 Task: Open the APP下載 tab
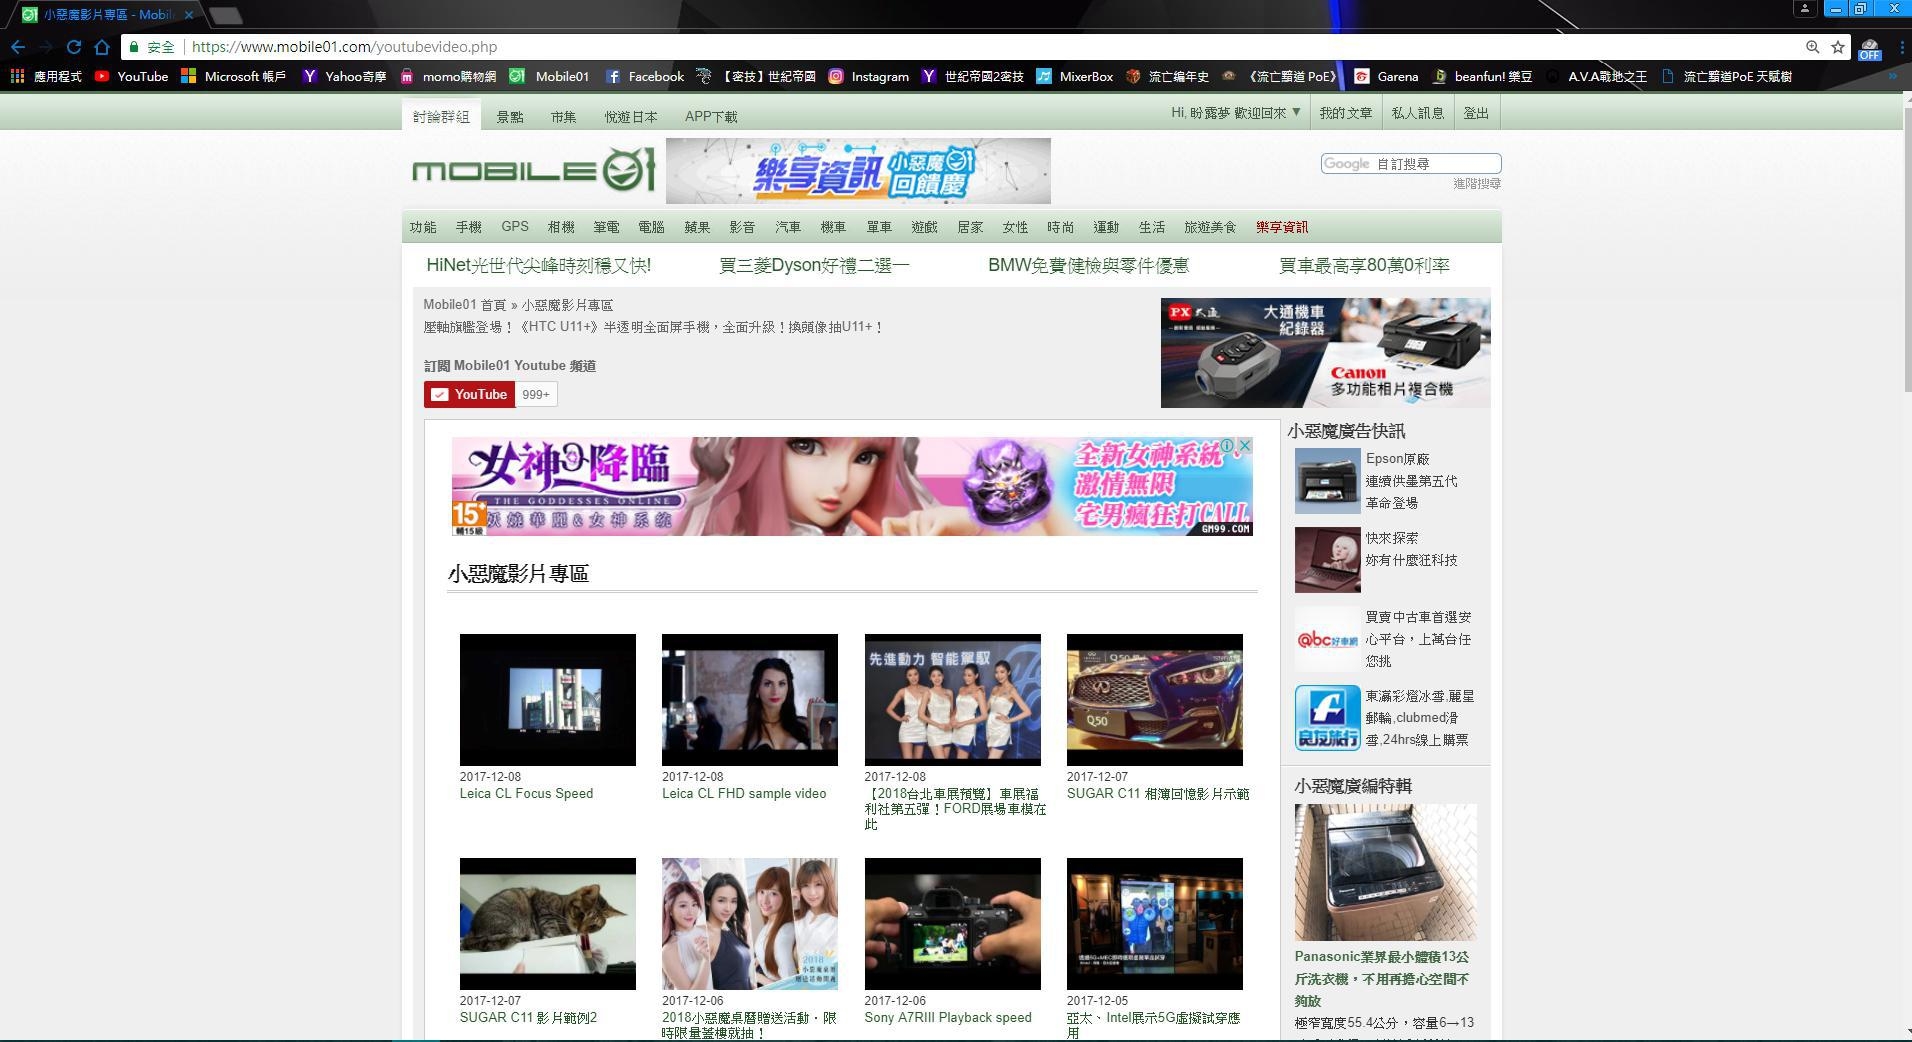pyautogui.click(x=711, y=116)
